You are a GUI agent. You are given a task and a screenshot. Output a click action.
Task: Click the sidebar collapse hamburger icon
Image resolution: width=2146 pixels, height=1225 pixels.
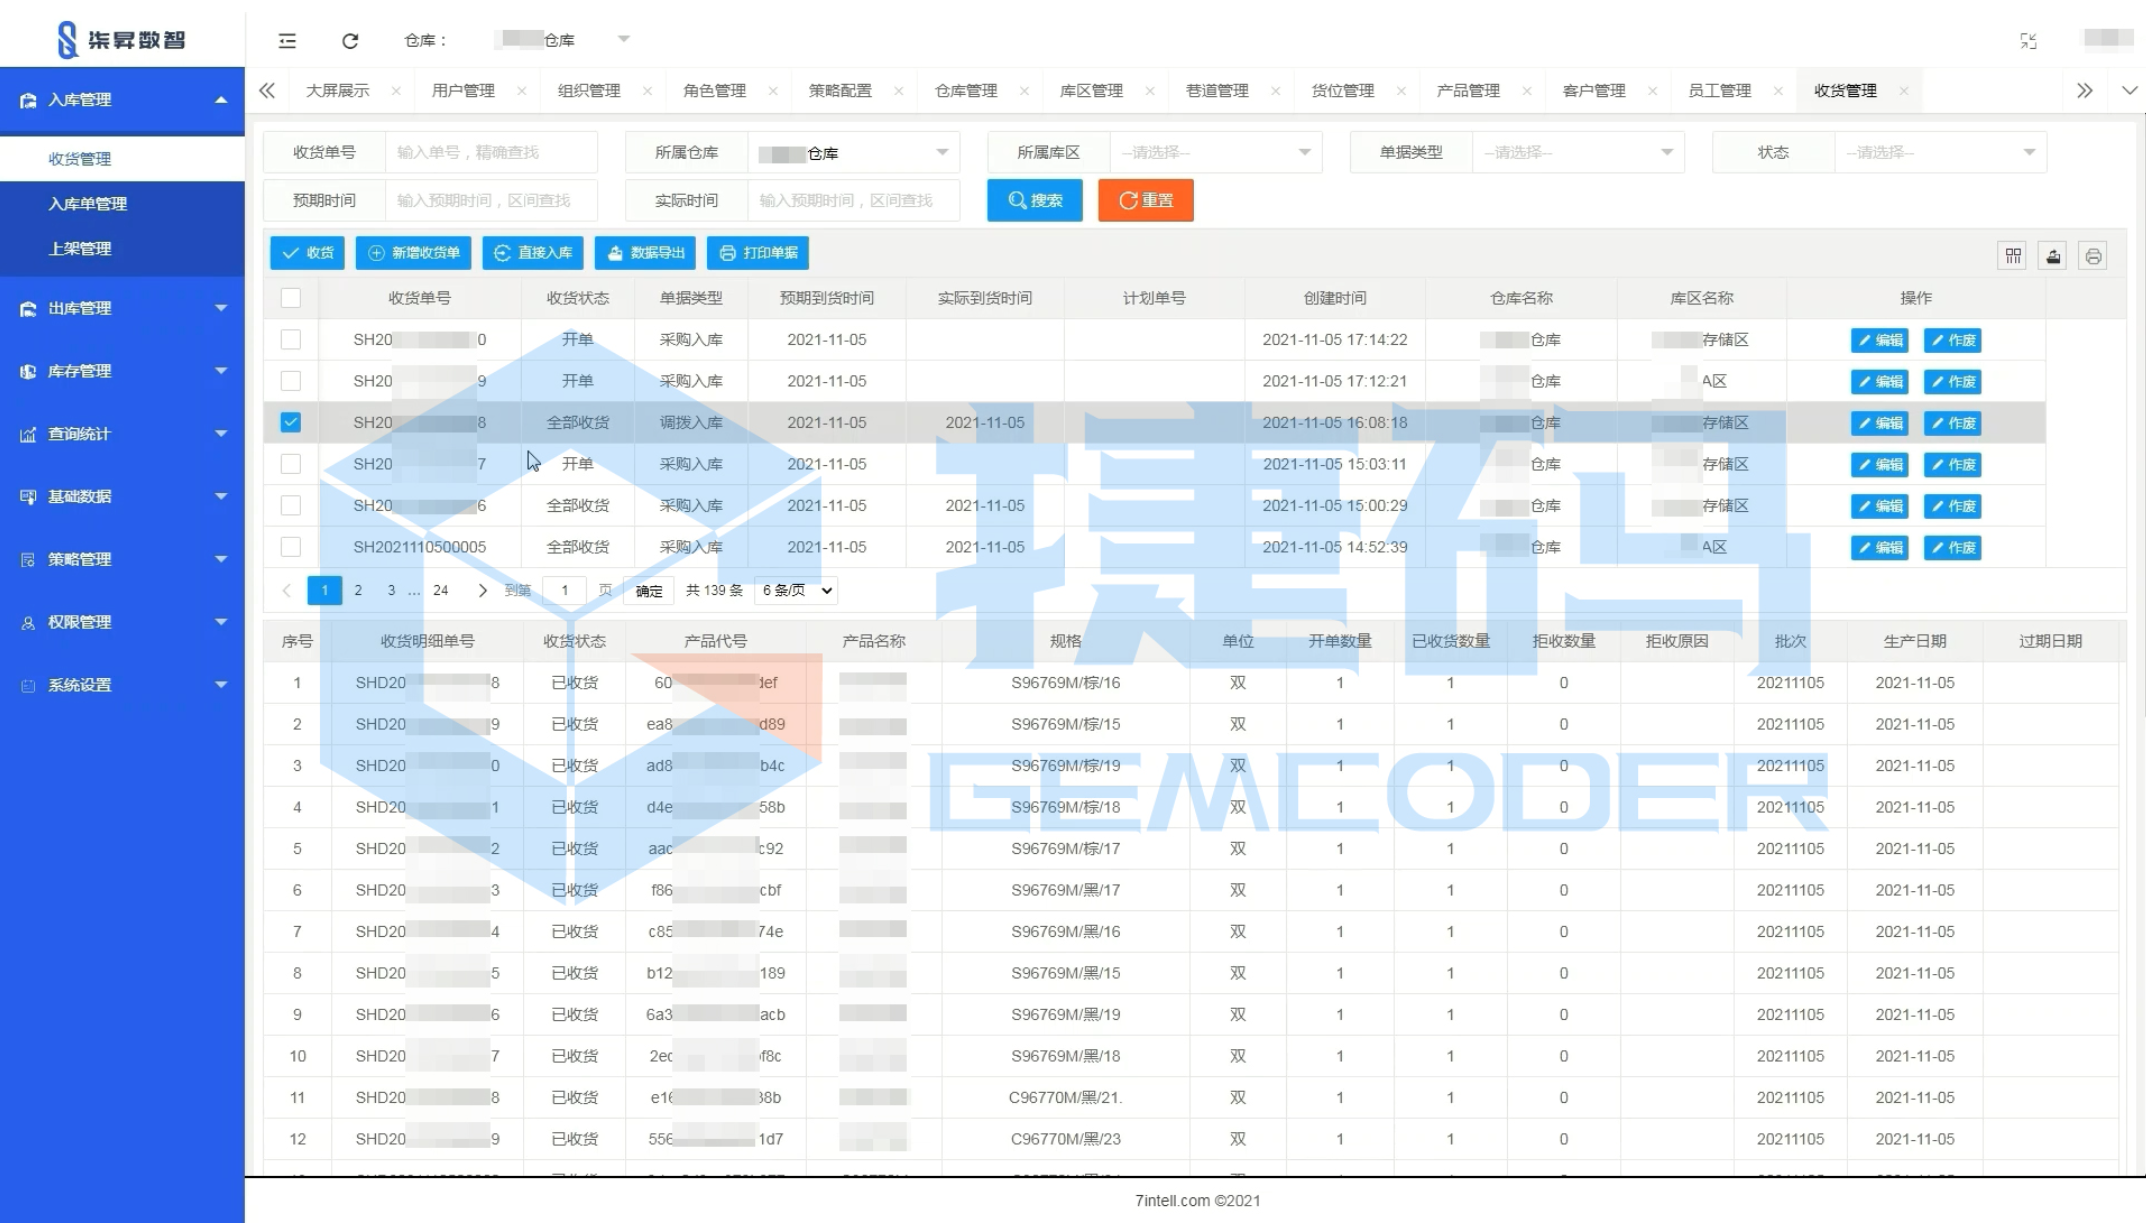pyautogui.click(x=287, y=41)
